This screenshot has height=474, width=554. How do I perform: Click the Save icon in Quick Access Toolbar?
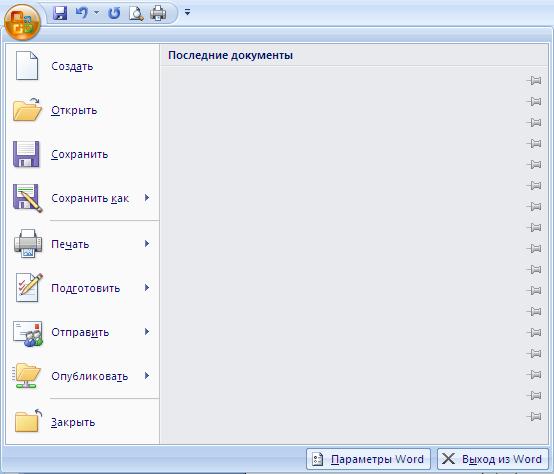coord(60,13)
